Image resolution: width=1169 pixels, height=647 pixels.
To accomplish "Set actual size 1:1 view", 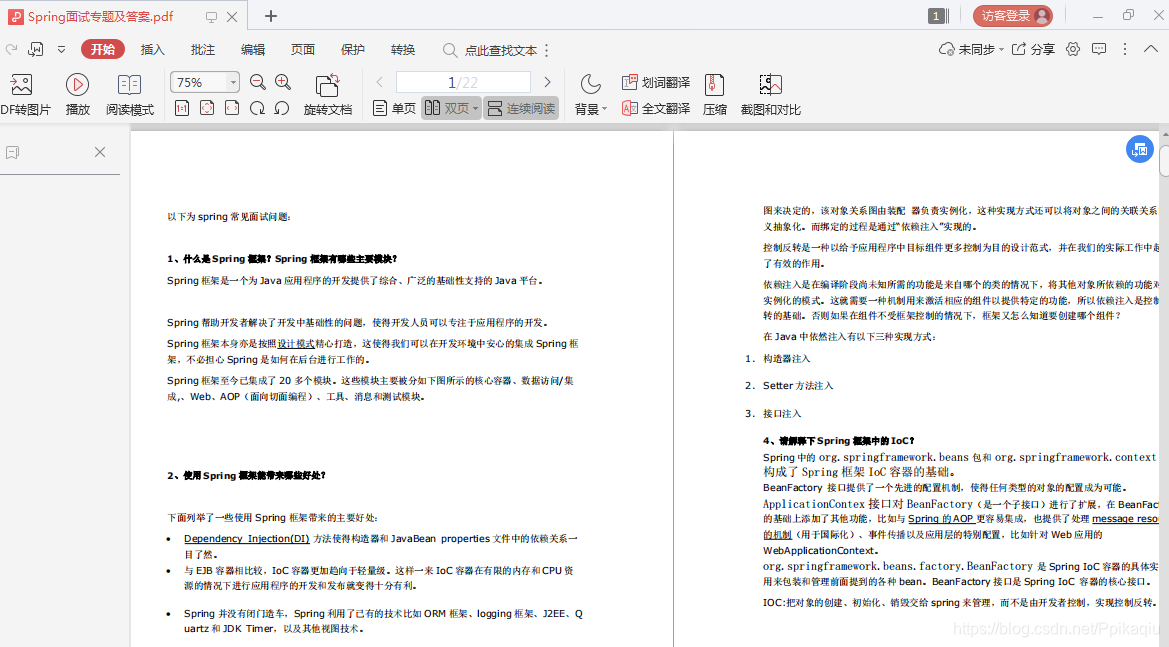I will pyautogui.click(x=182, y=109).
